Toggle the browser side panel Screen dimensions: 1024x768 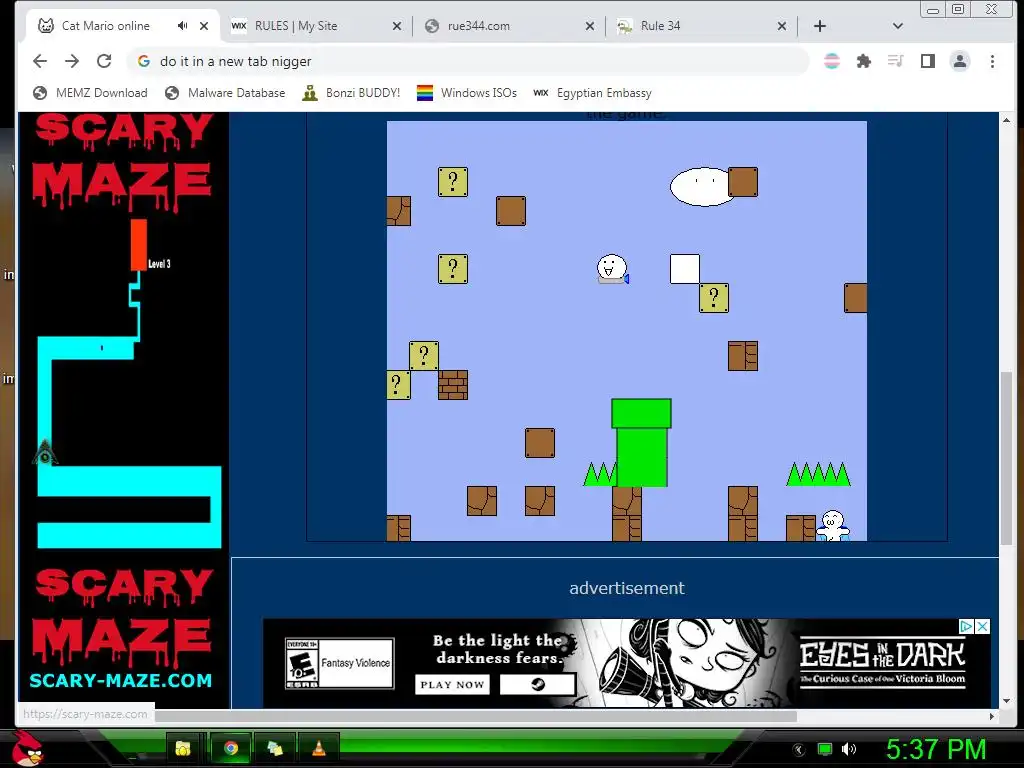[927, 61]
